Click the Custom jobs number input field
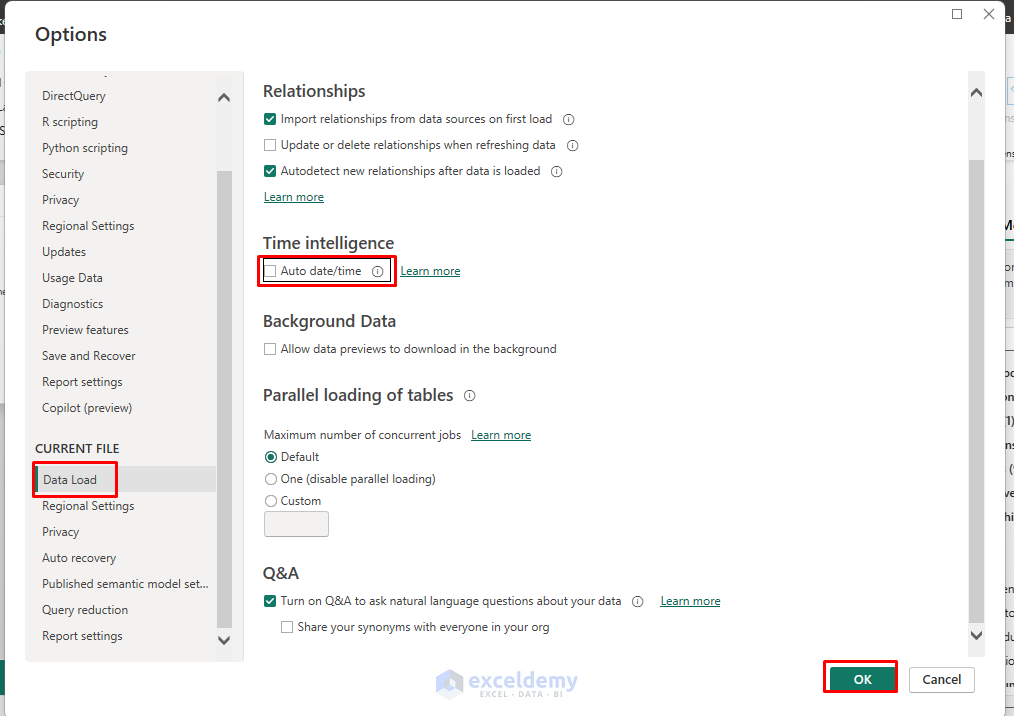Viewport: 1014px width, 716px height. point(296,524)
